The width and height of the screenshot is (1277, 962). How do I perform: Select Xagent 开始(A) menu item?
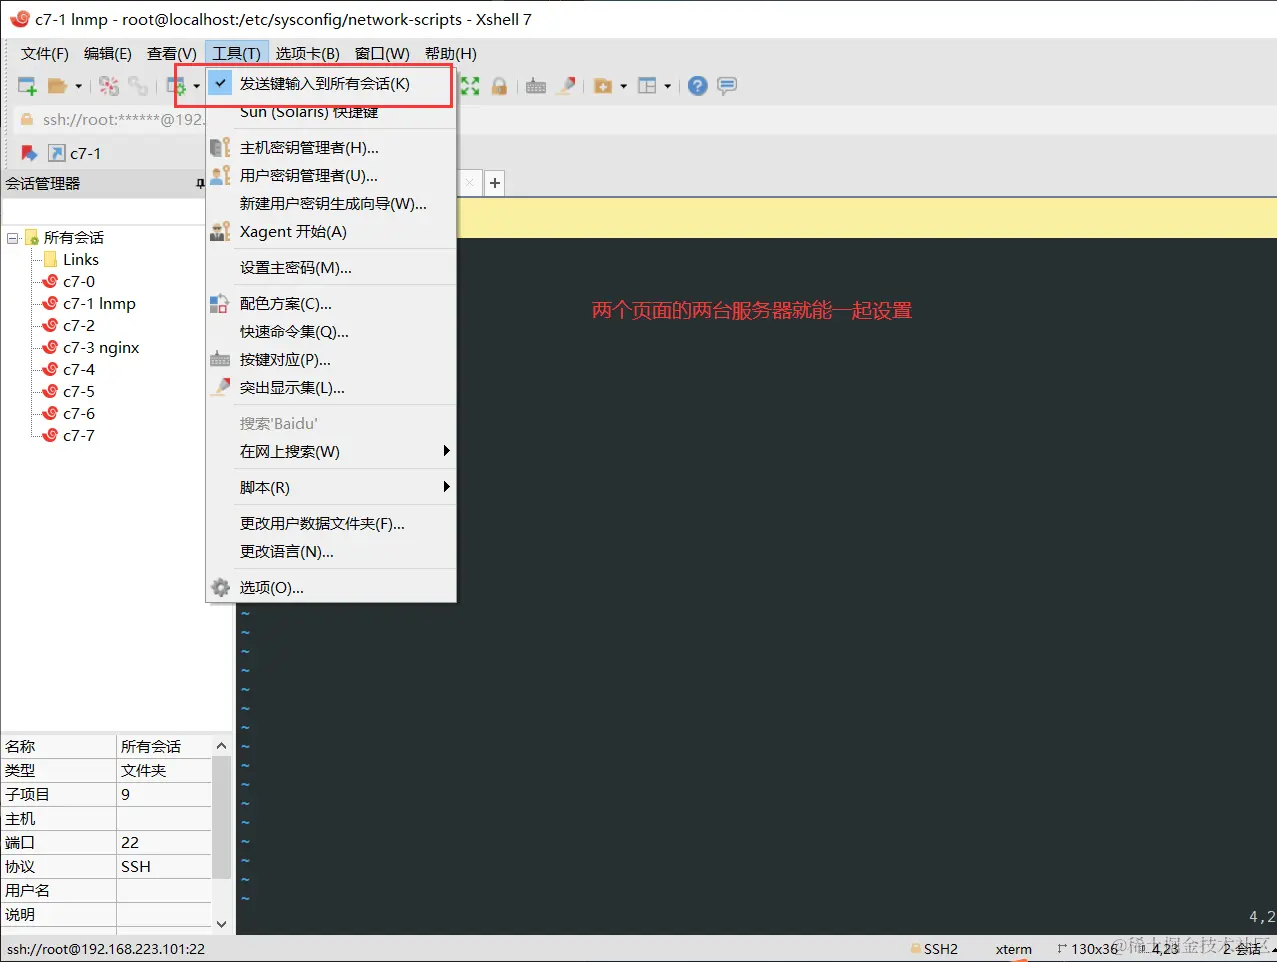(x=331, y=232)
